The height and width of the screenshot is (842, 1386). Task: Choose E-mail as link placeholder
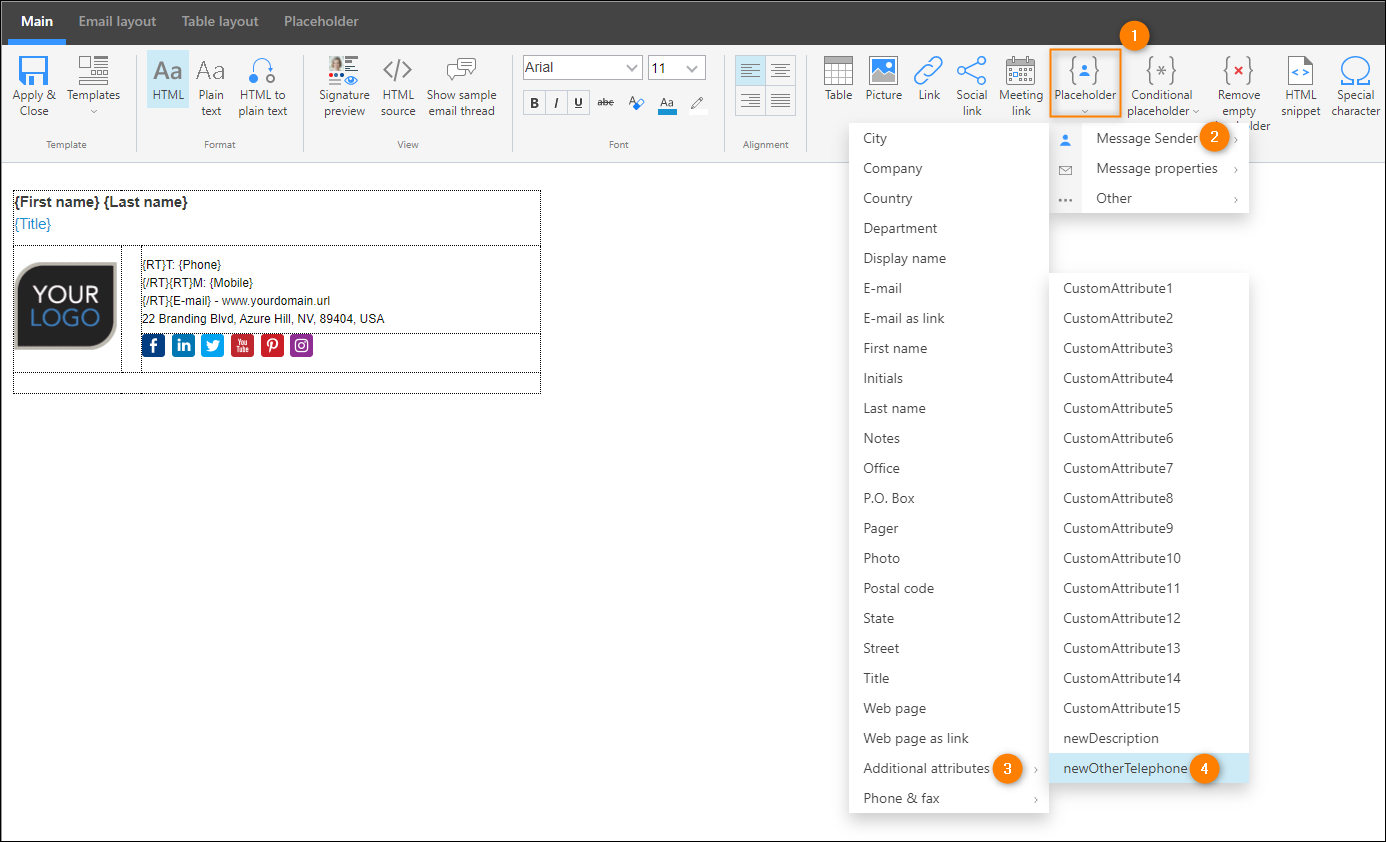[948, 318]
